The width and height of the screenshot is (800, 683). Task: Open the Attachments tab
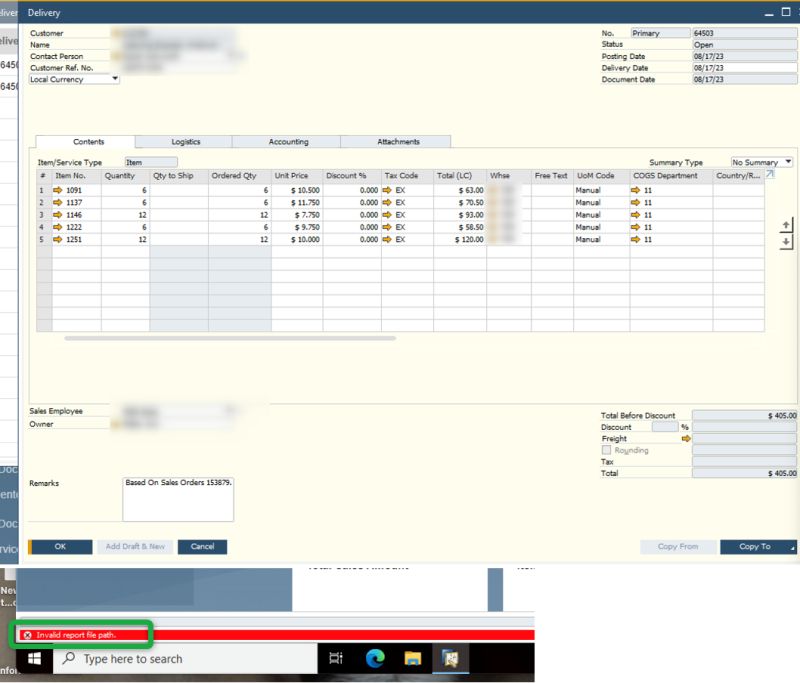[x=398, y=141]
